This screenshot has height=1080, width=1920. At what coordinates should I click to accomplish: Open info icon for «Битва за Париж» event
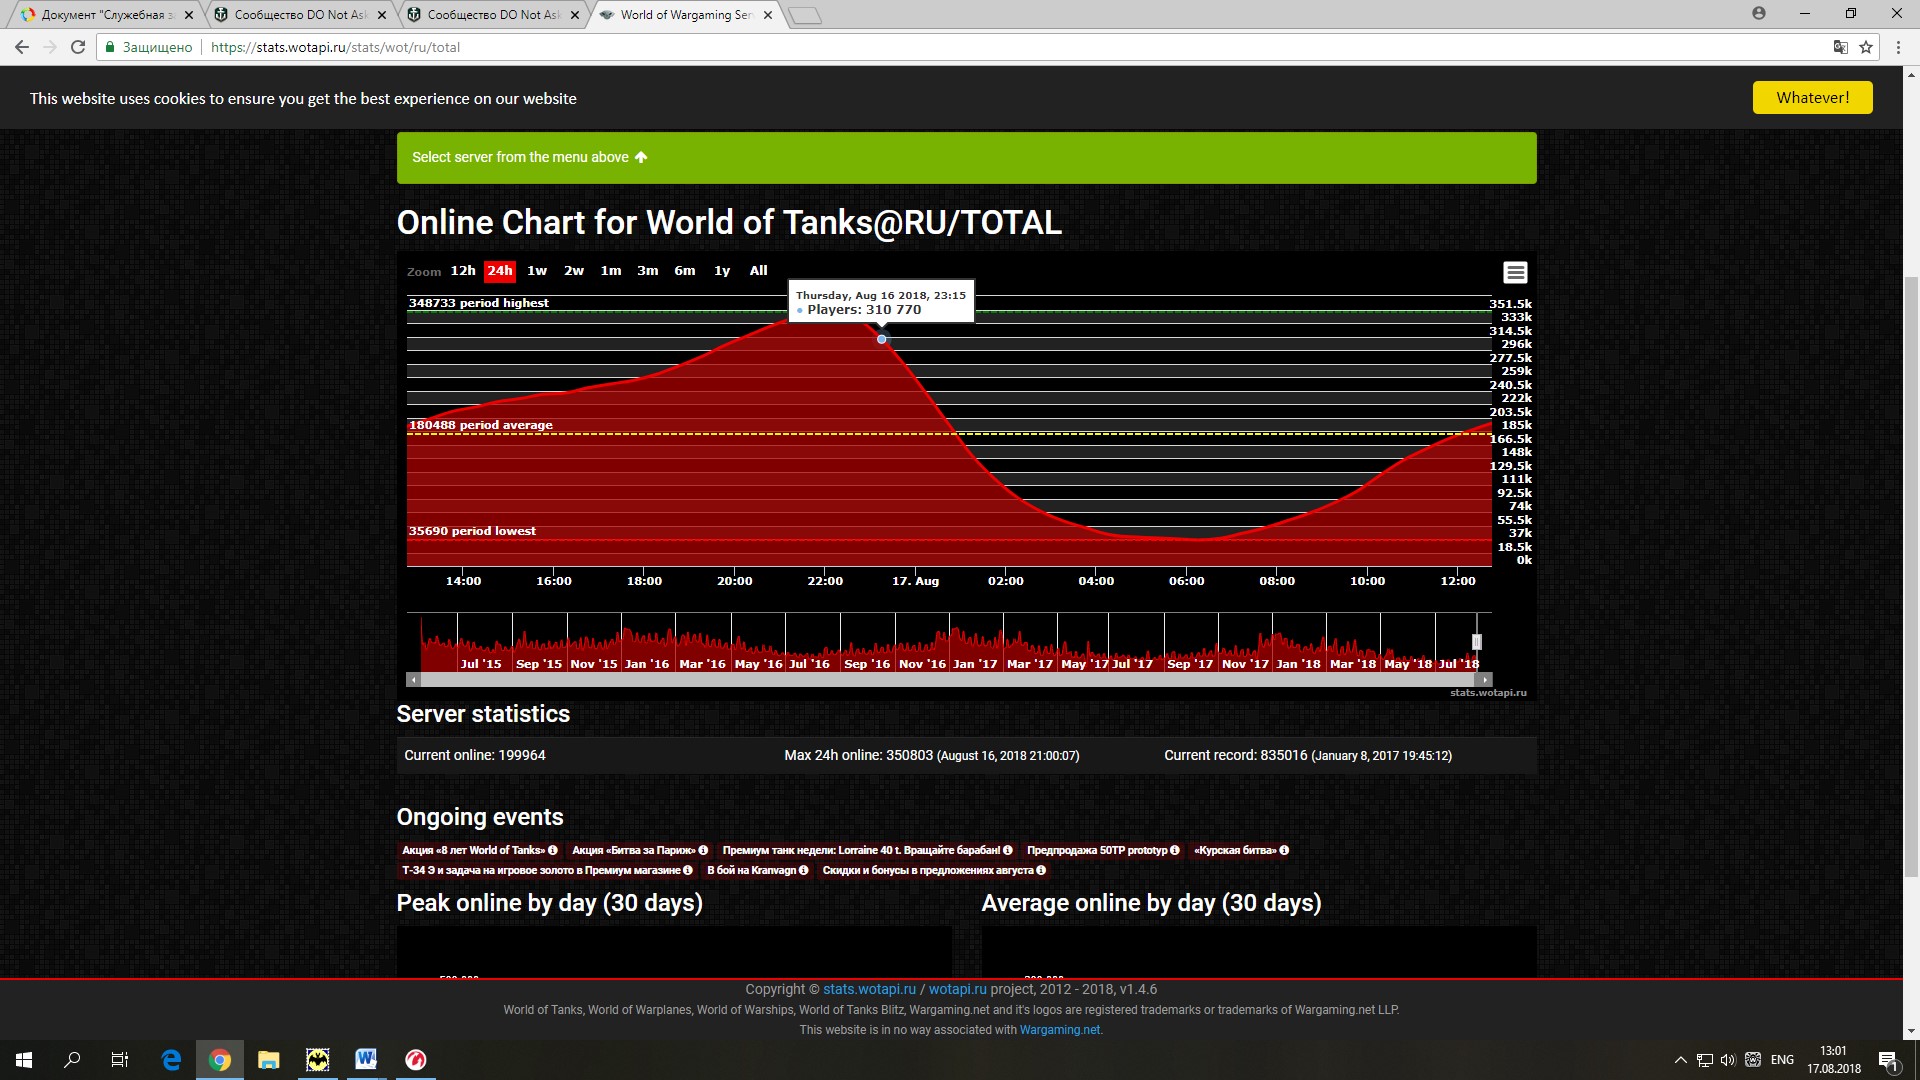click(703, 850)
